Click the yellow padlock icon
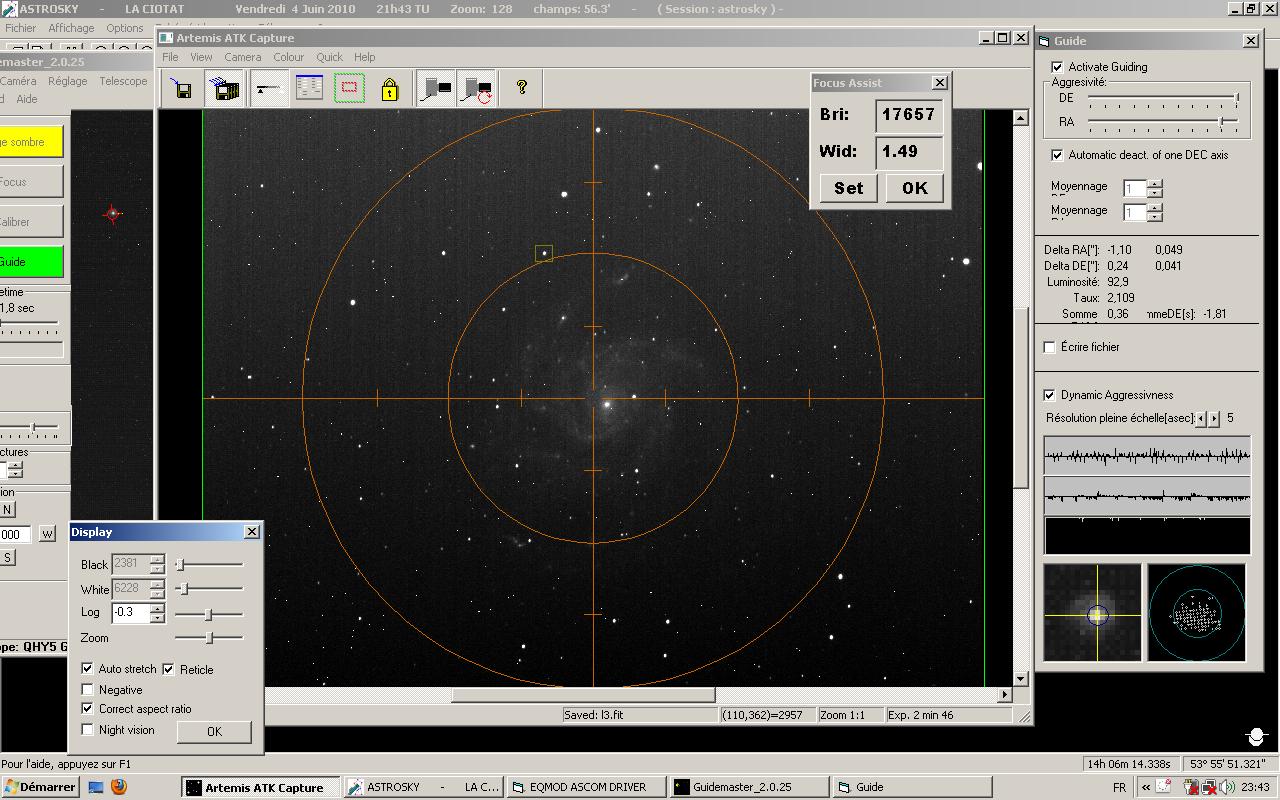Viewport: 1280px width, 800px height. 389,89
